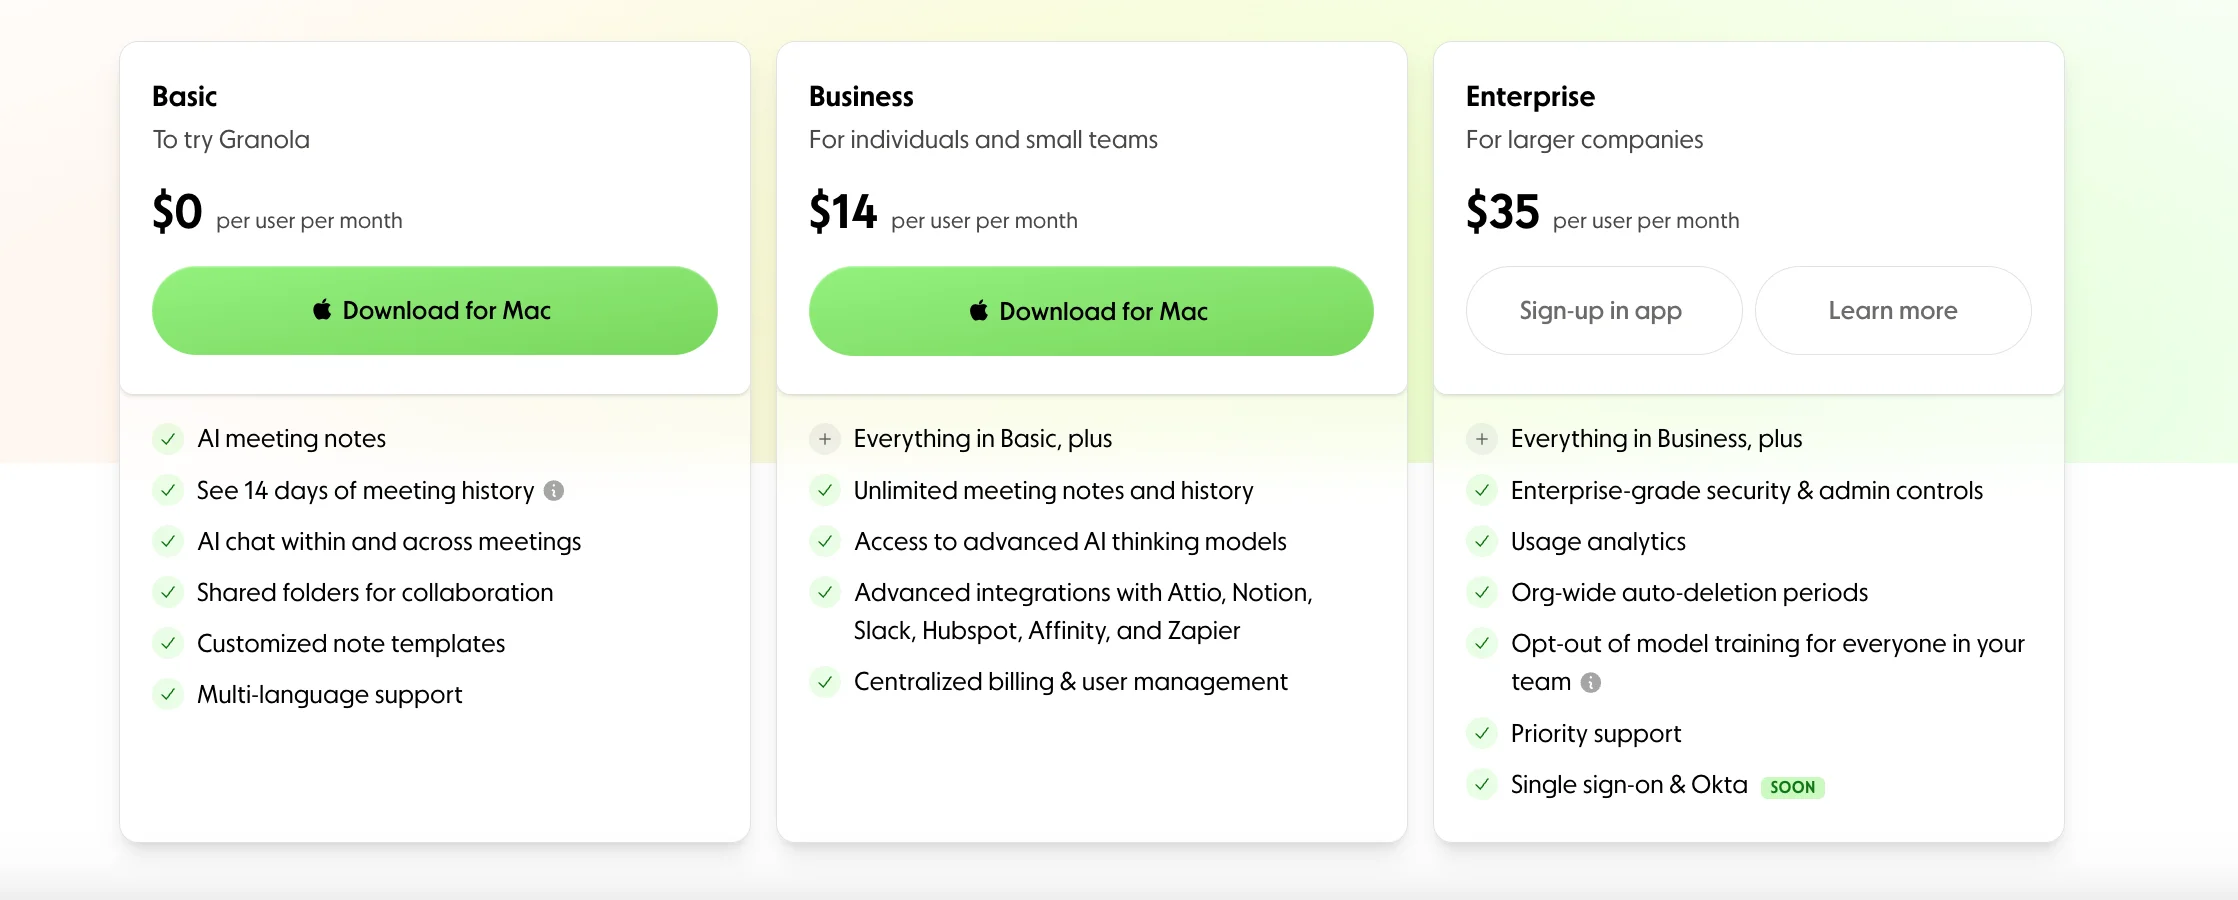Click the $0 price
2238x900 pixels.
point(177,211)
